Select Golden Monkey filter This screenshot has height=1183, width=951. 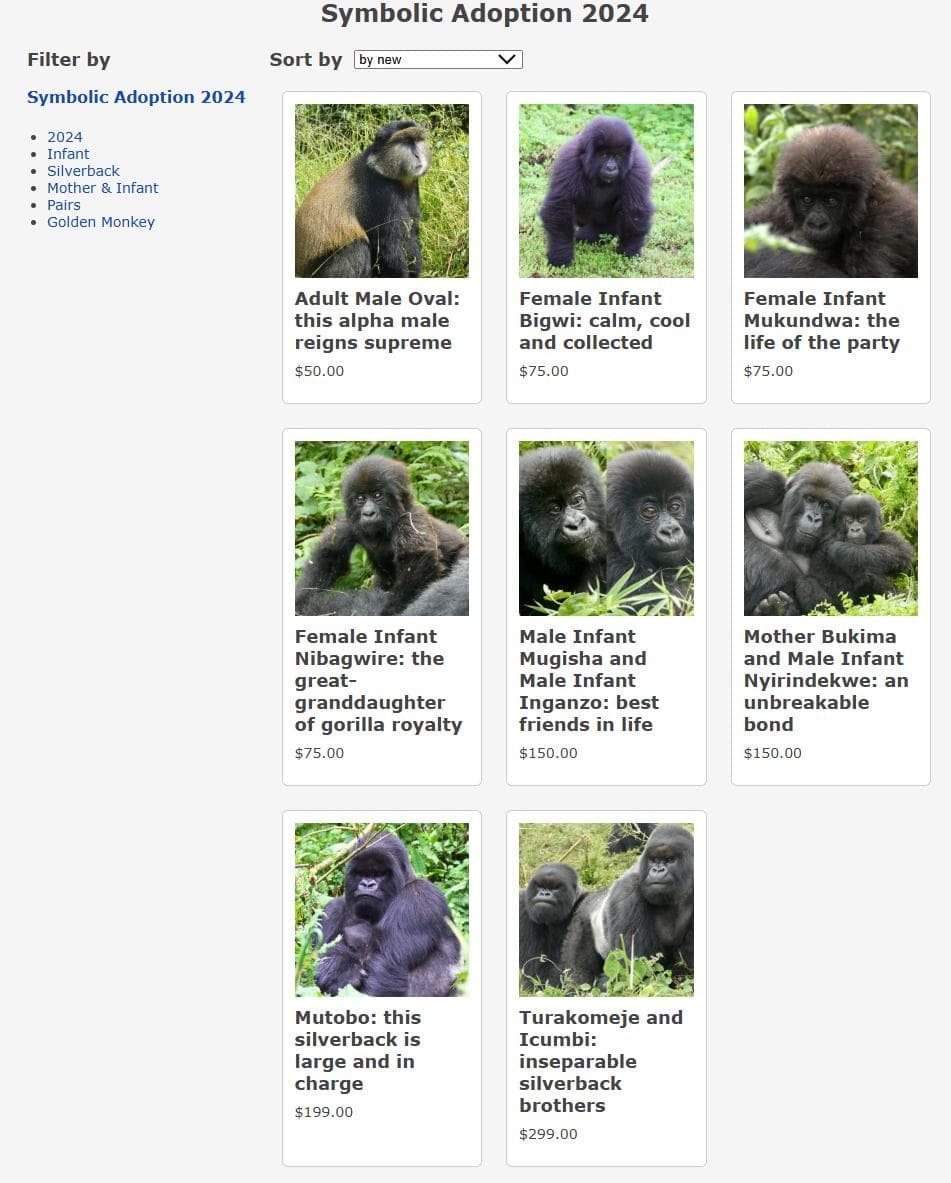point(100,222)
